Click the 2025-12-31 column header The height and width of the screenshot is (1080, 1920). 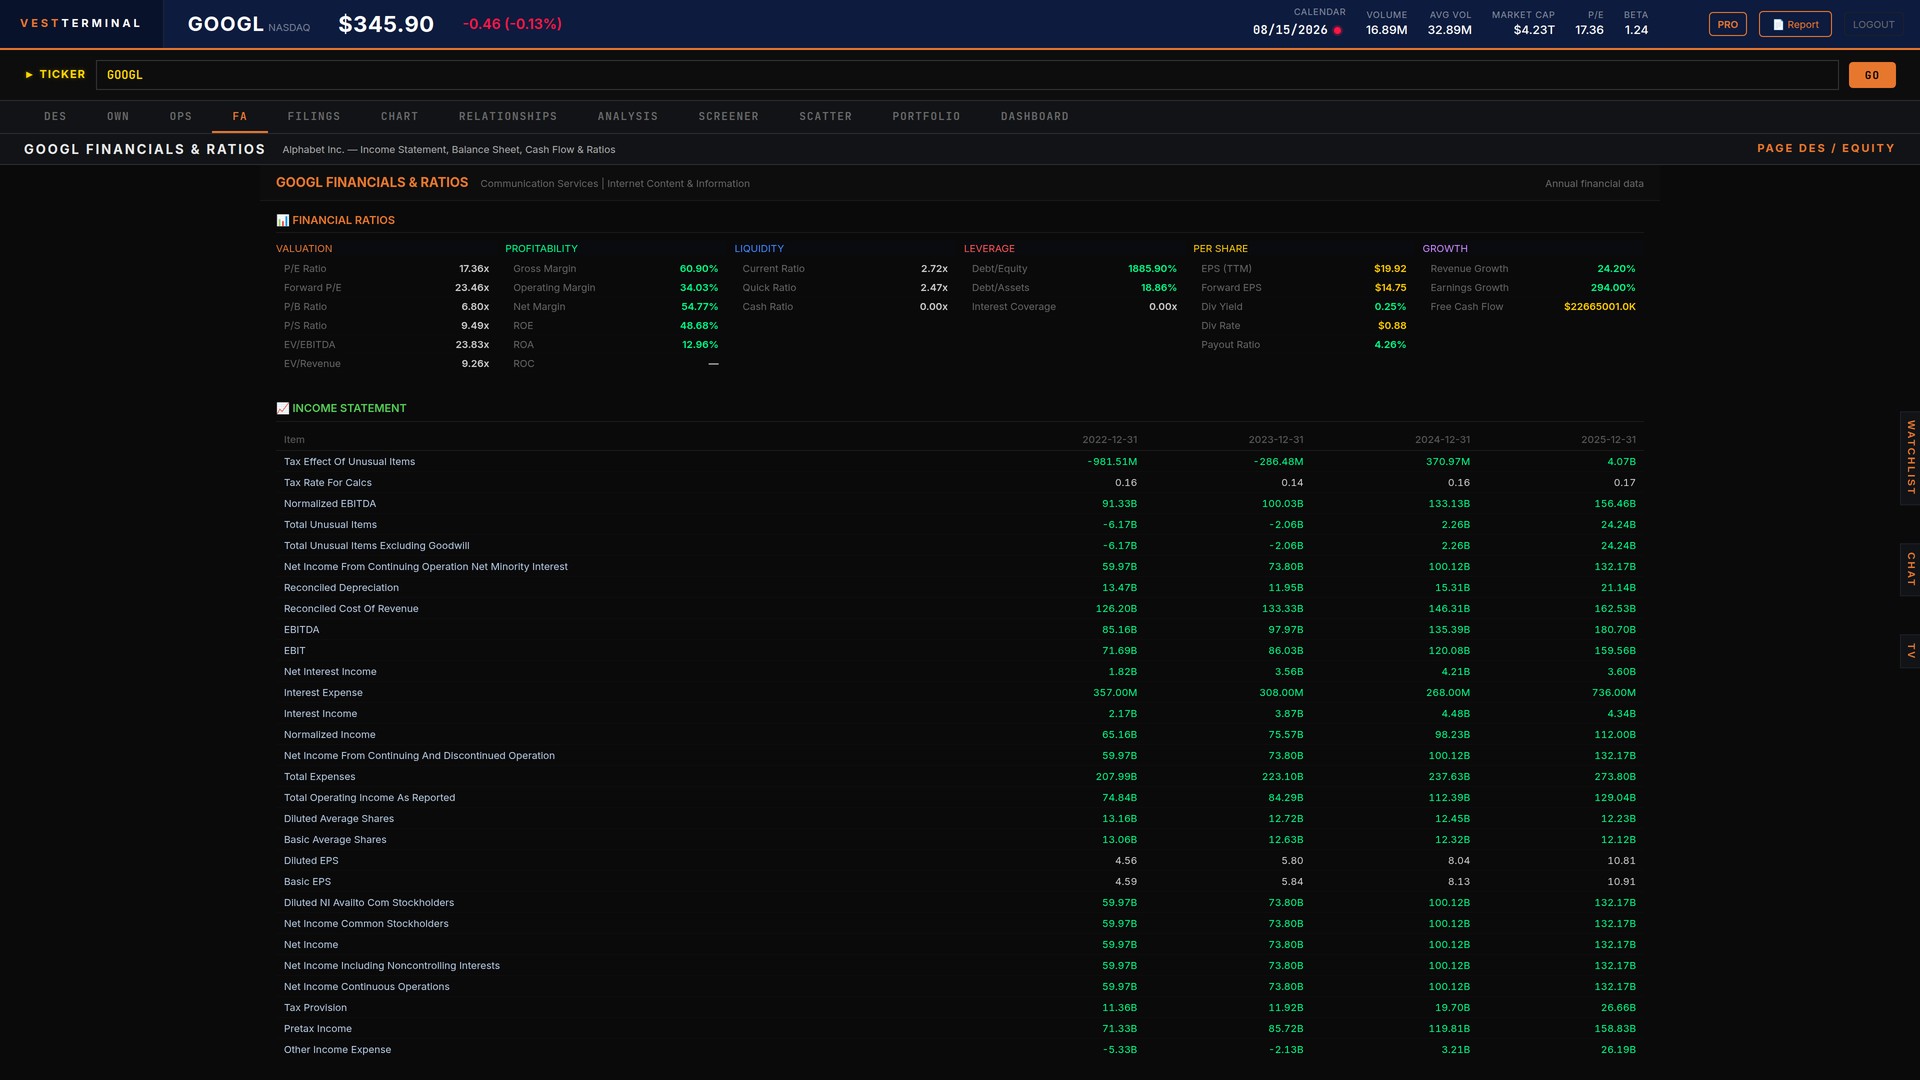1608,440
